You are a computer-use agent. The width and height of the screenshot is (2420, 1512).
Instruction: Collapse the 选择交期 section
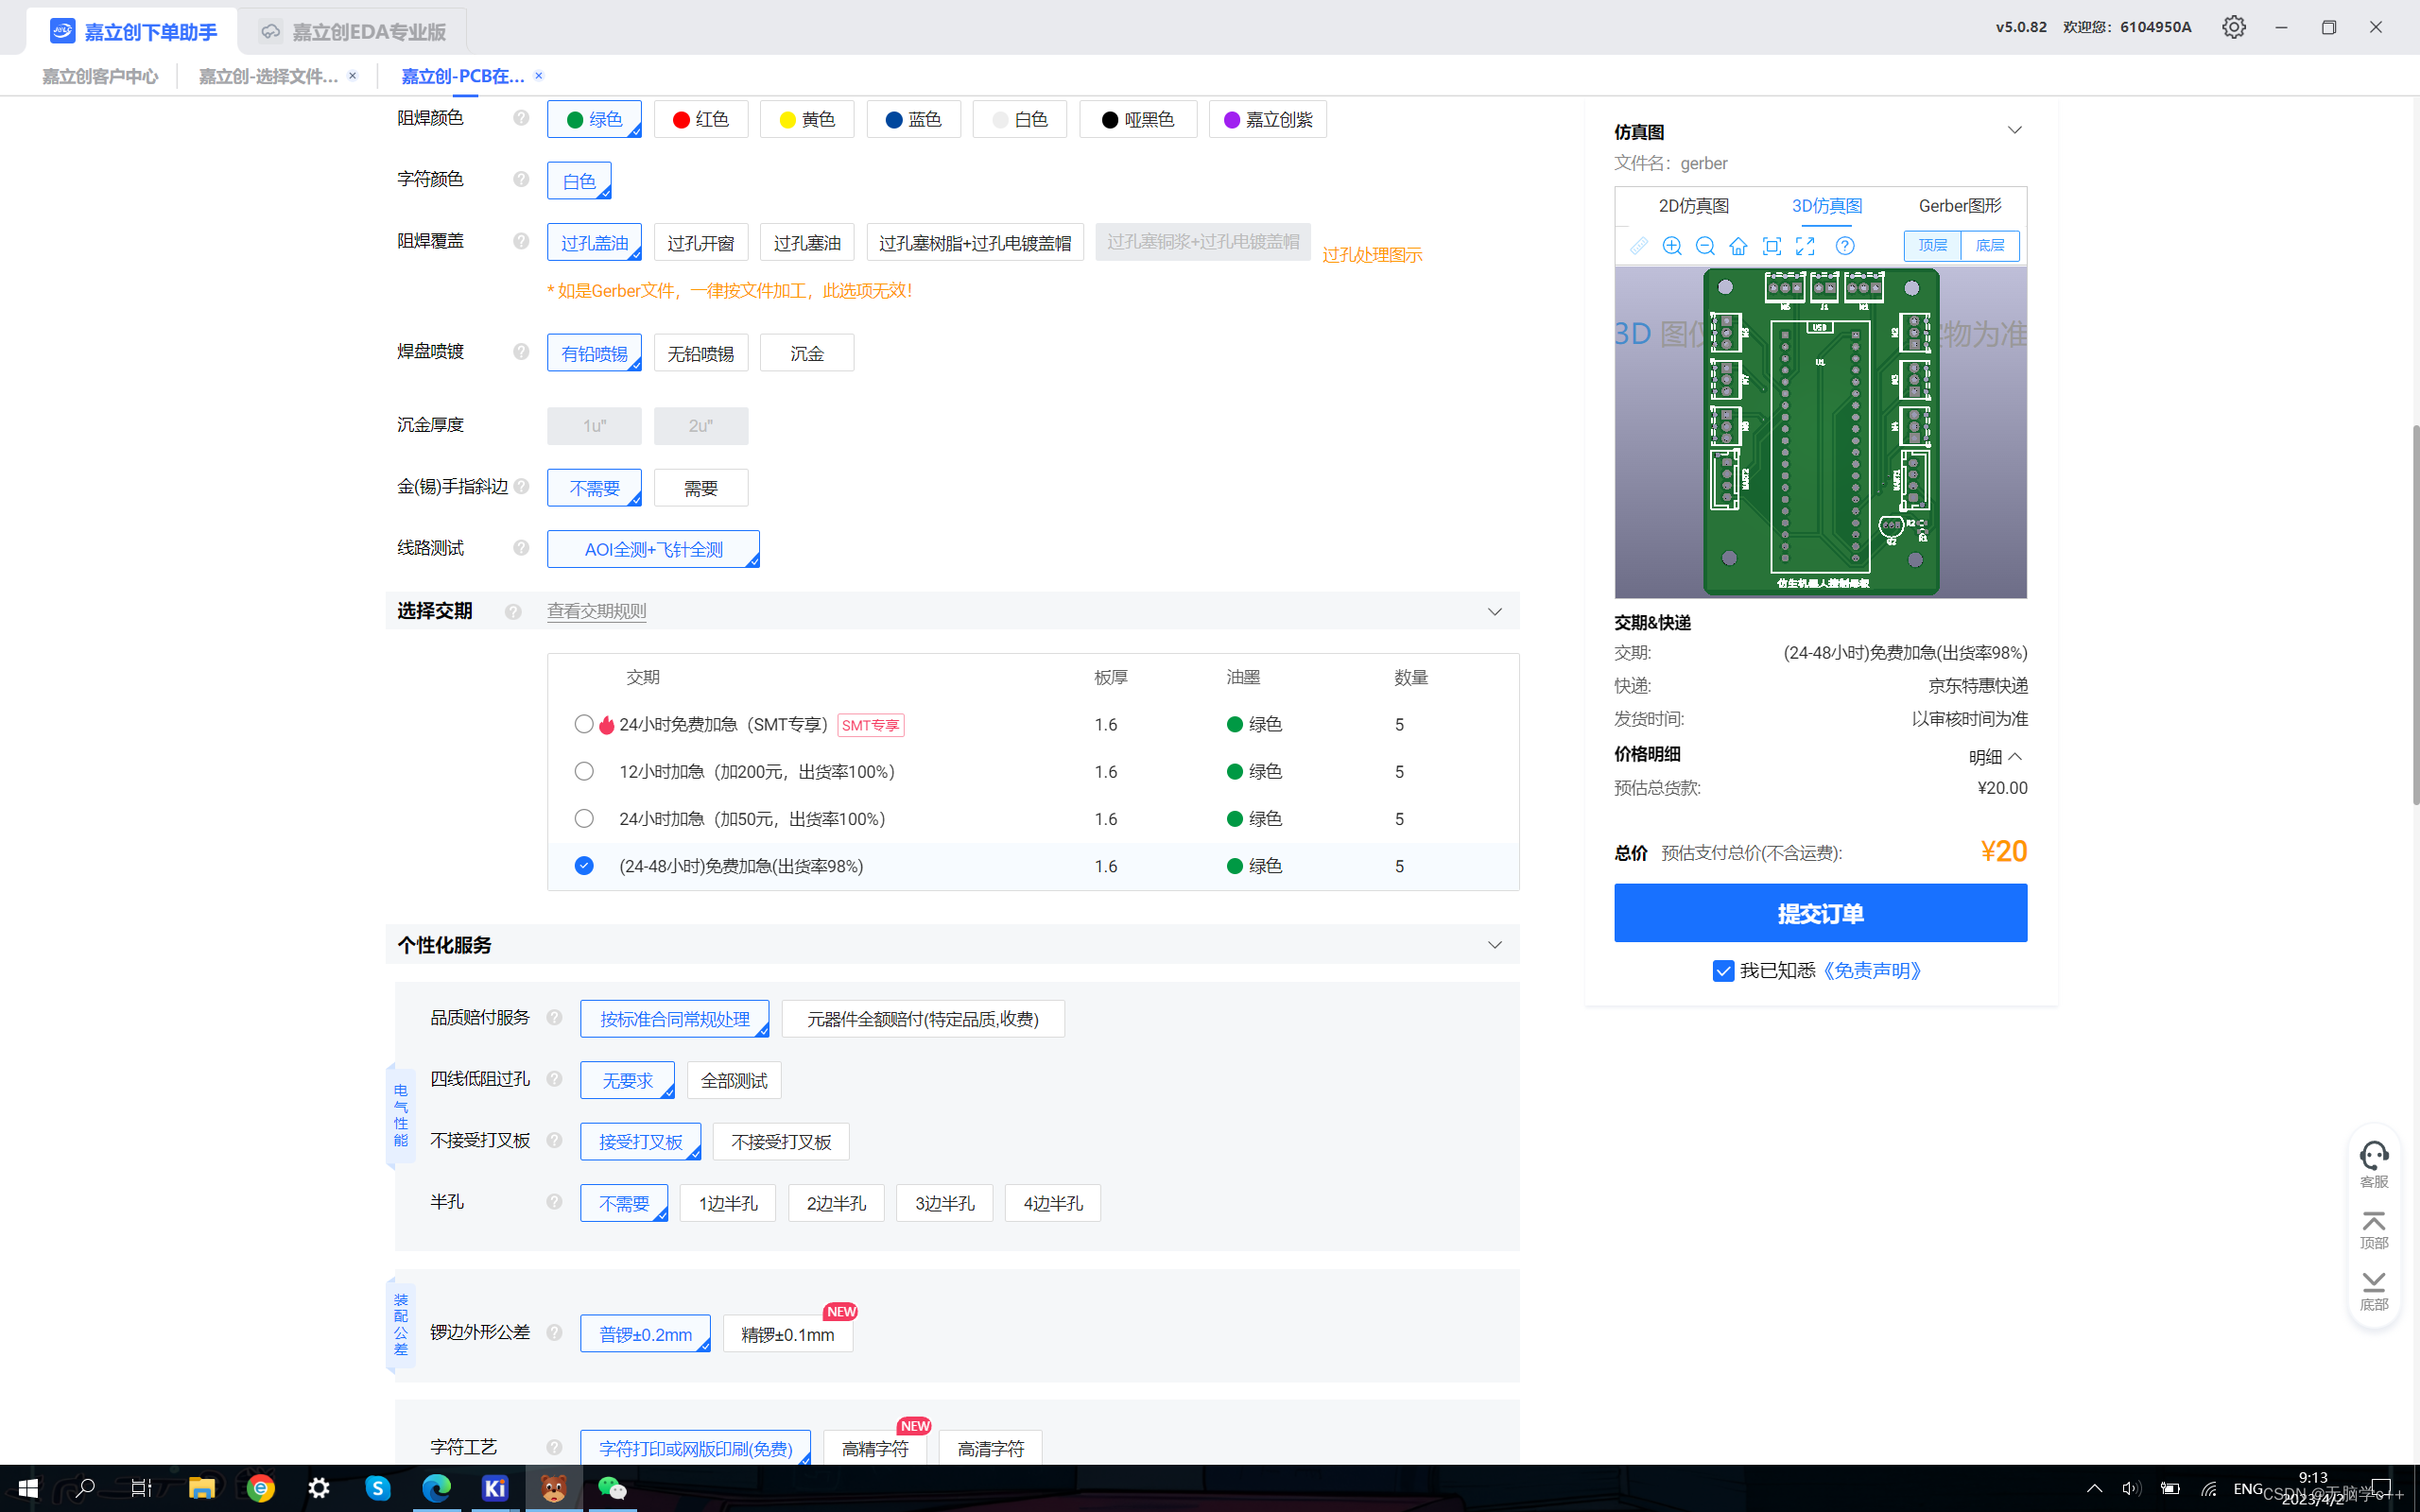coord(1495,611)
